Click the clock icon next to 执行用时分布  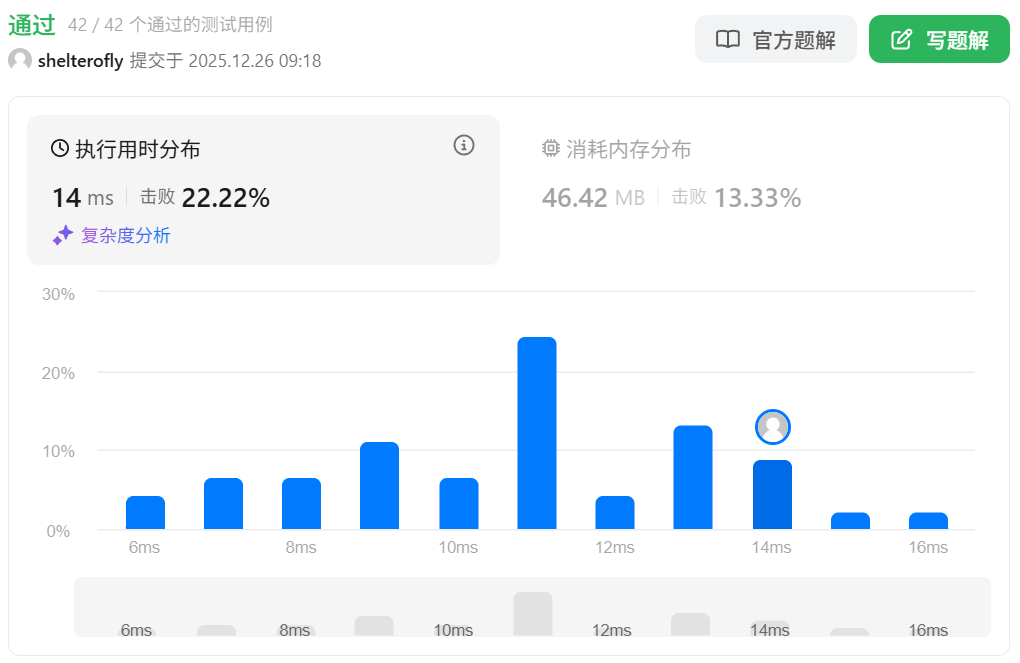[60, 149]
